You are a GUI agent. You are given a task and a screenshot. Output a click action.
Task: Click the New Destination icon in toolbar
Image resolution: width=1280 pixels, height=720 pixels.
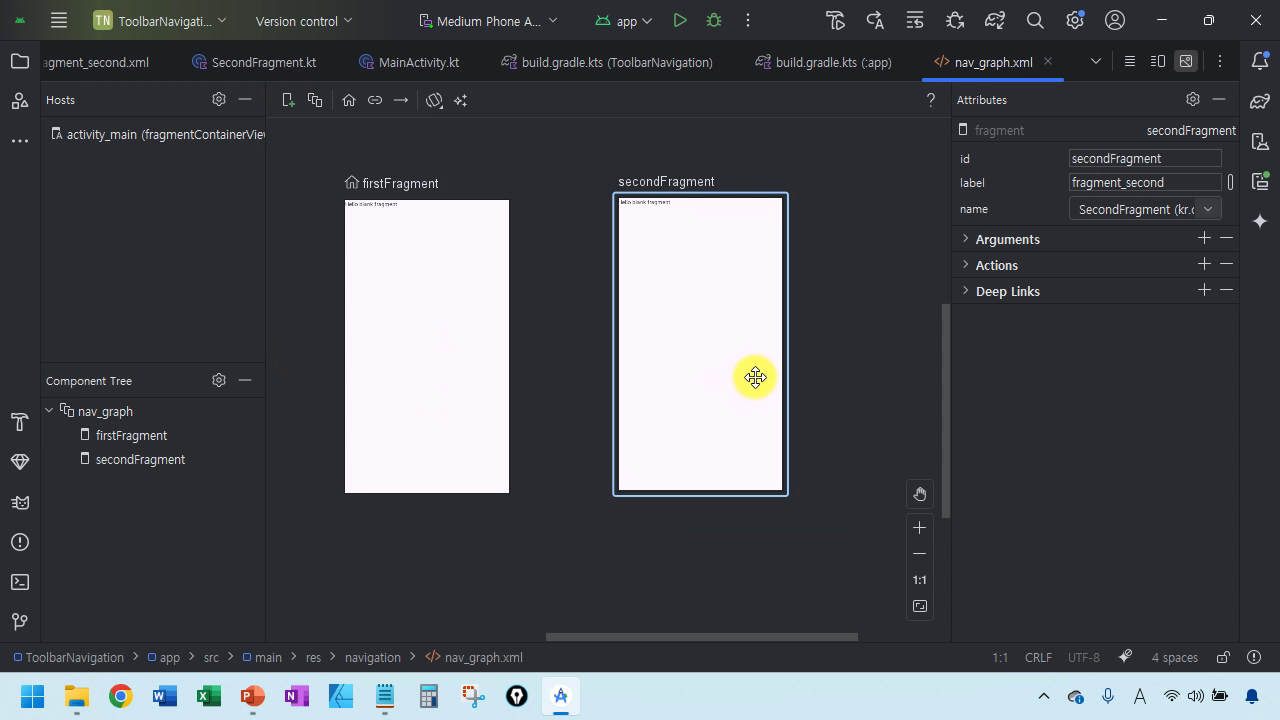point(288,100)
